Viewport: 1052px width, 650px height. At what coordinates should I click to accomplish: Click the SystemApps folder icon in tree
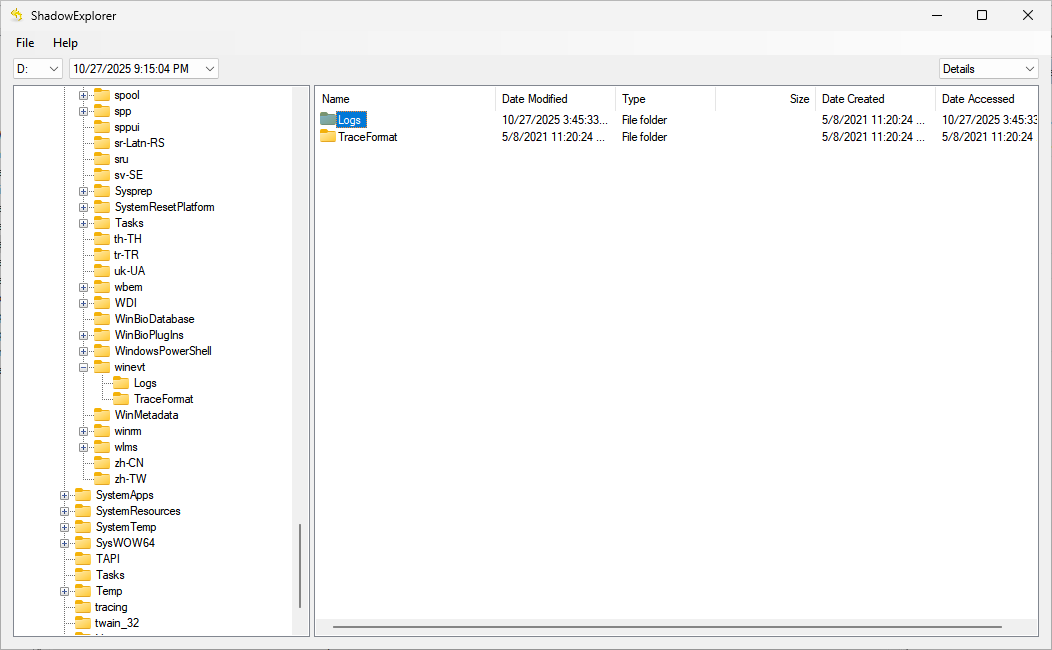pyautogui.click(x=83, y=495)
